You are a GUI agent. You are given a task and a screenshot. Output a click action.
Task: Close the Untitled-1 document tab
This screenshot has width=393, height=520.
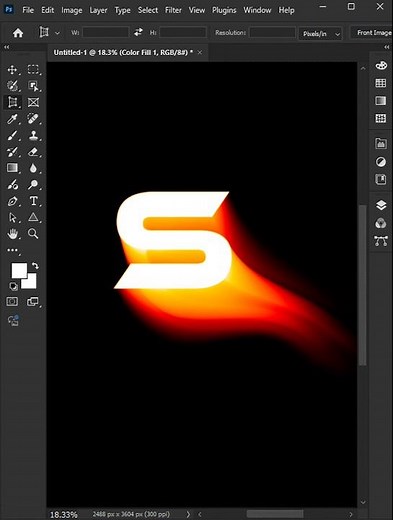coord(200,52)
